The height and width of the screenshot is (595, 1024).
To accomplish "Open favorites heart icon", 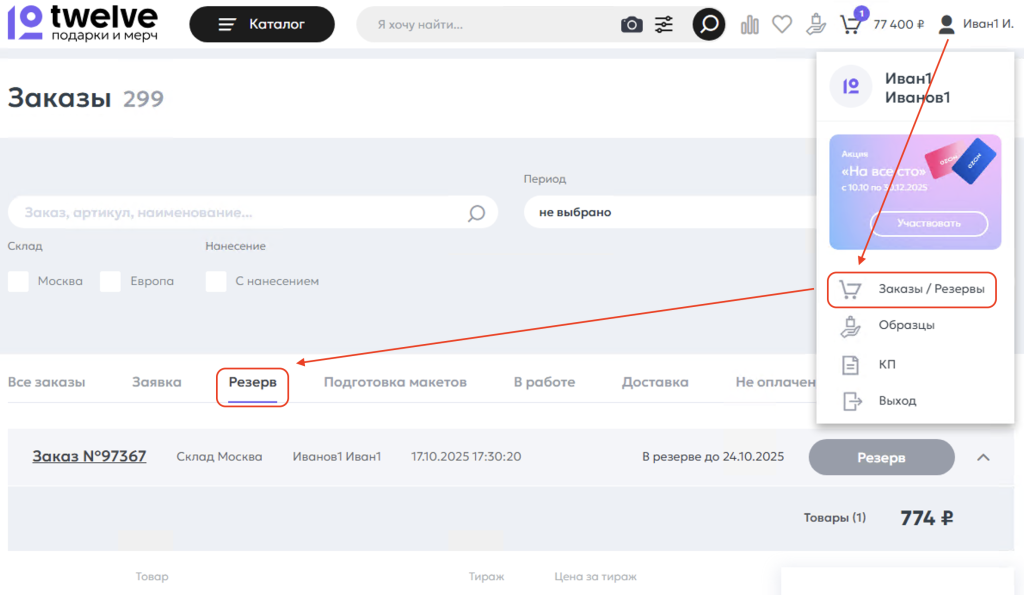I will click(x=782, y=24).
